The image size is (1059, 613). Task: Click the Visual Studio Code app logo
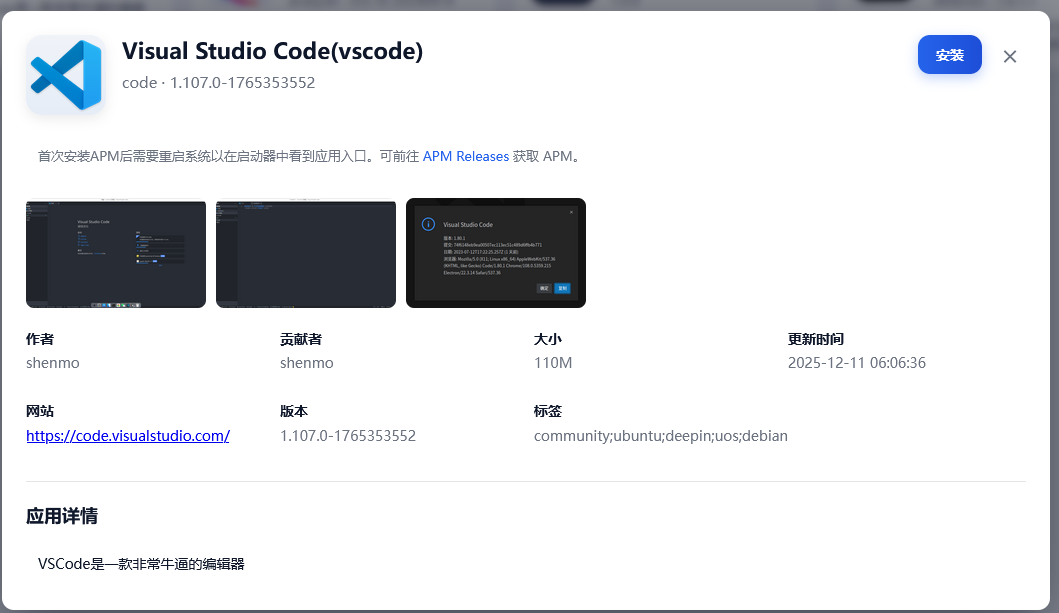coord(66,74)
